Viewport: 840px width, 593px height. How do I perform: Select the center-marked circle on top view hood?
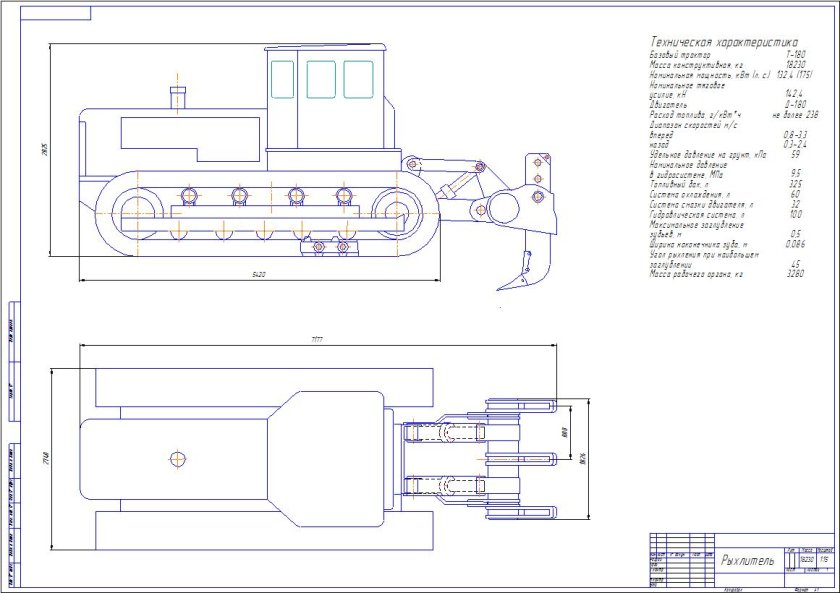[178, 459]
